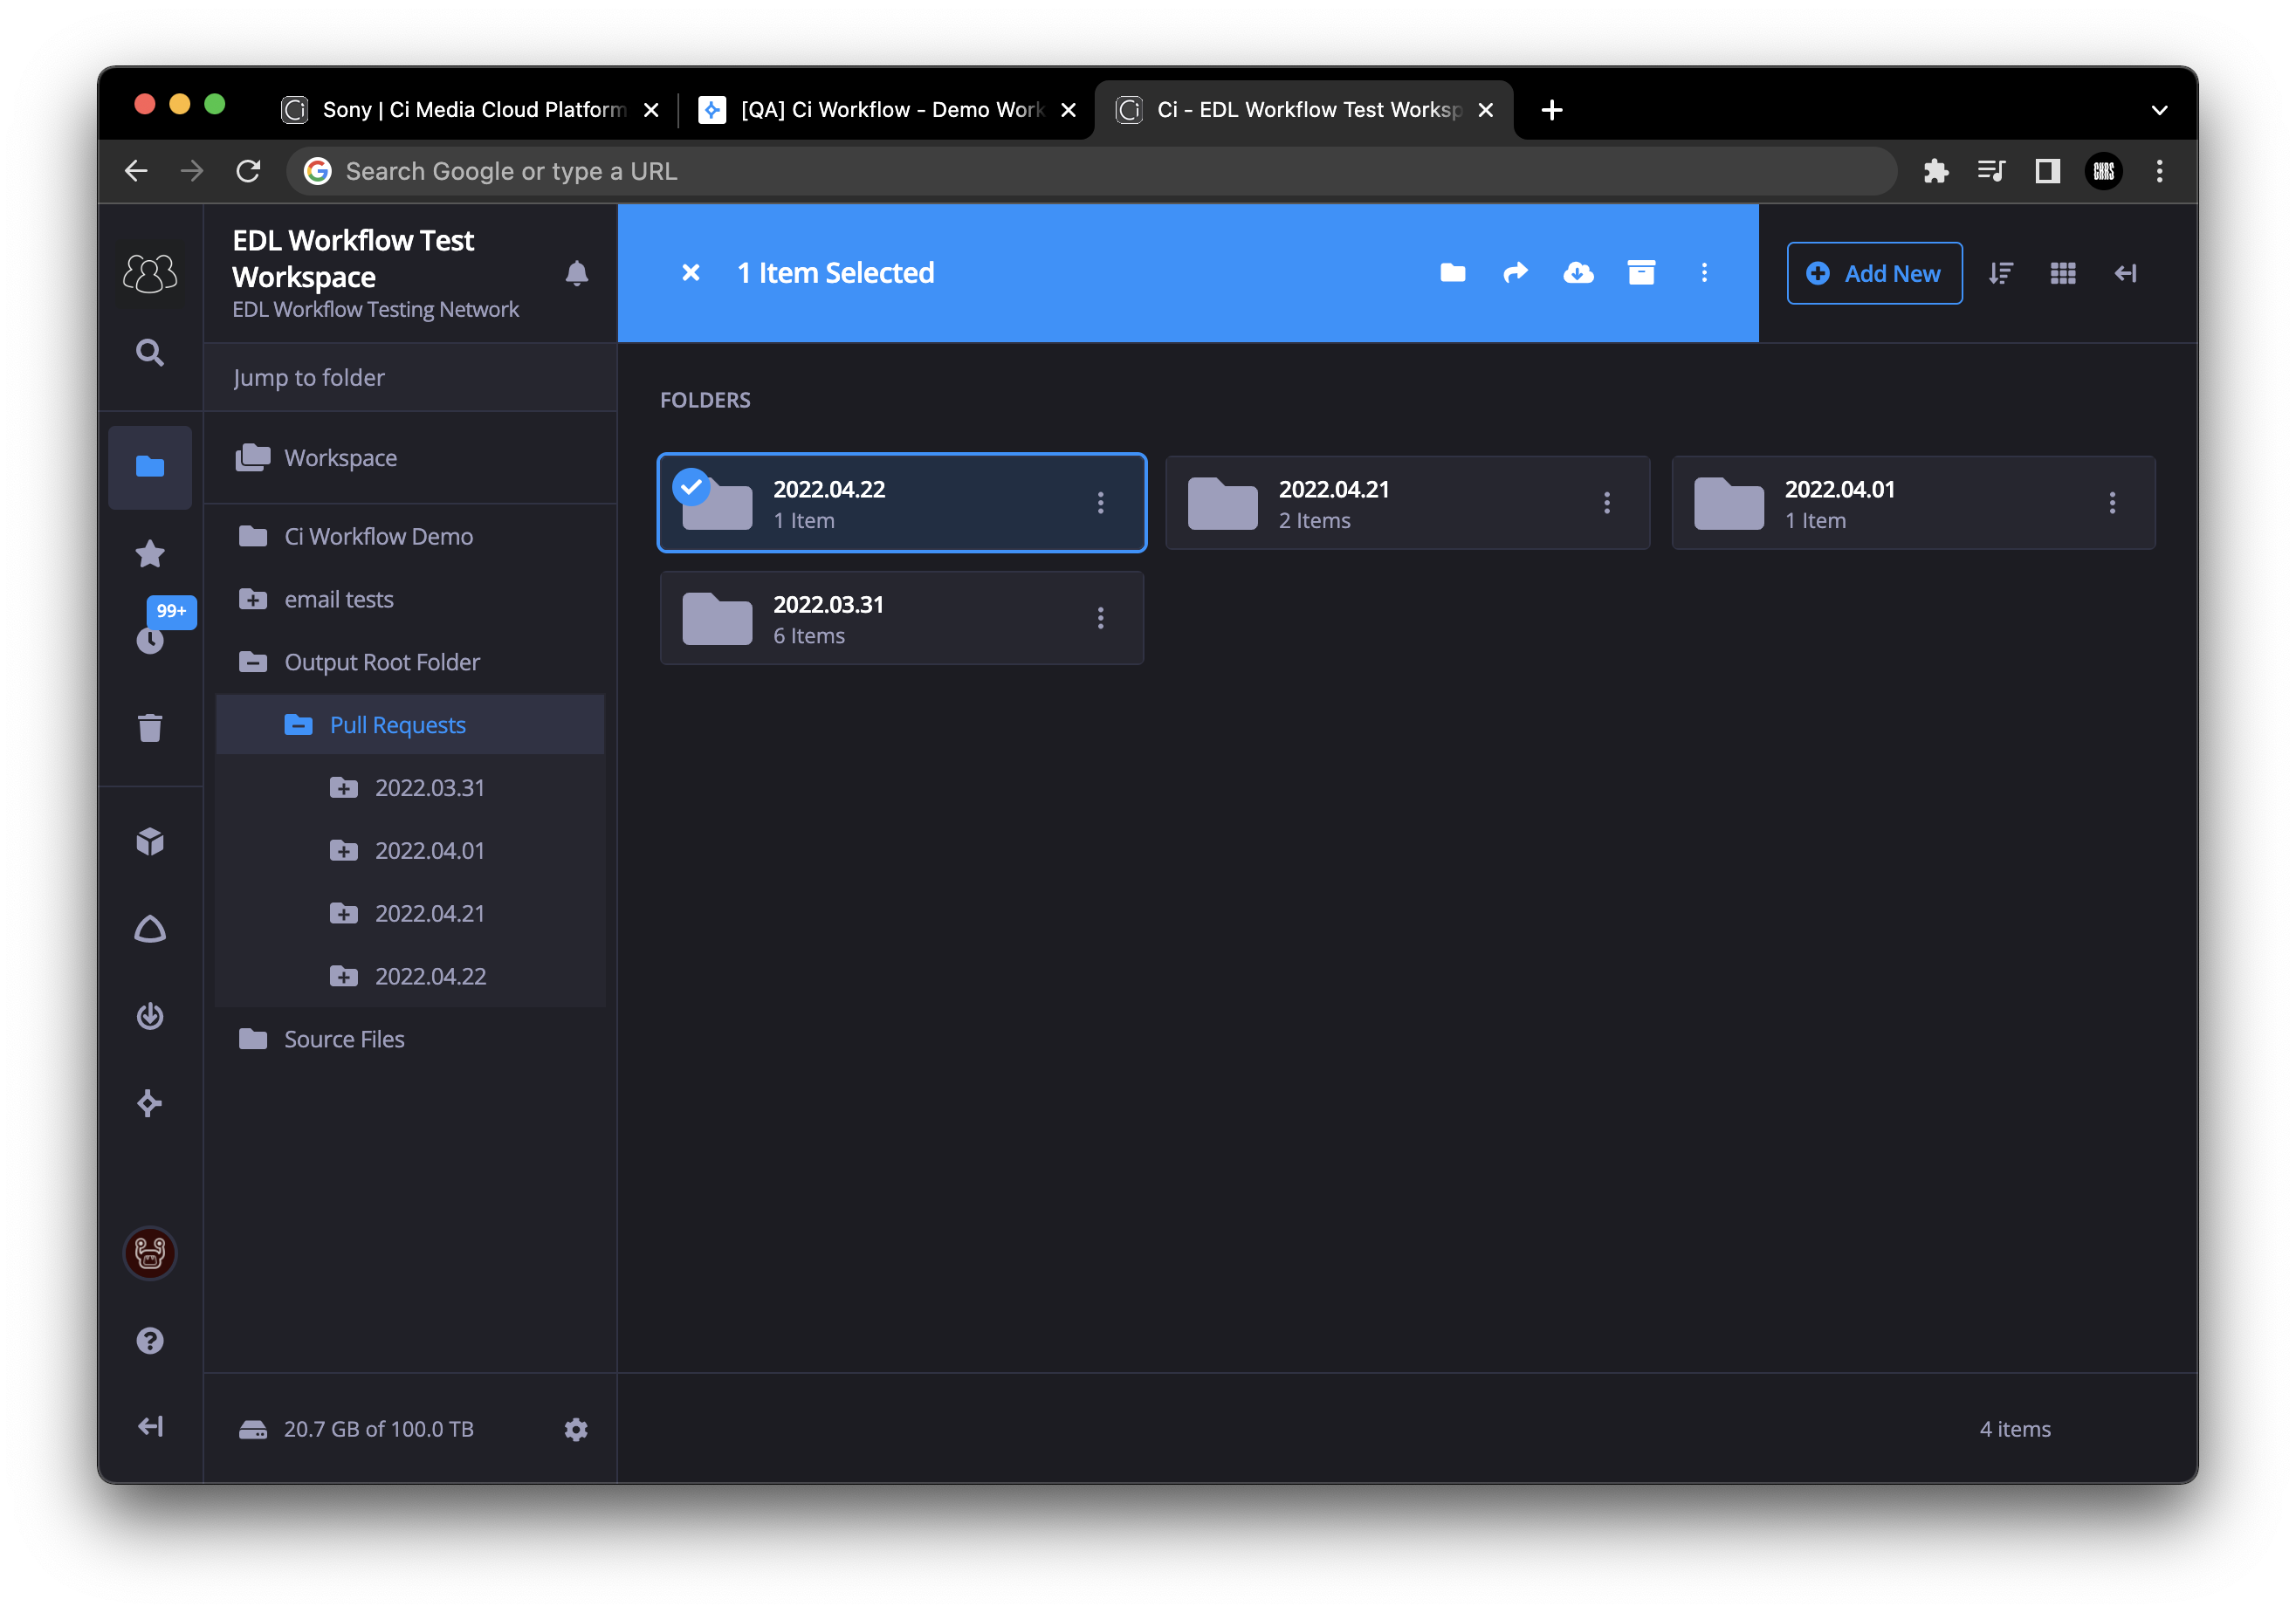Open workspace settings gear near storage
This screenshot has height=1613, width=2296.
(x=576, y=1429)
